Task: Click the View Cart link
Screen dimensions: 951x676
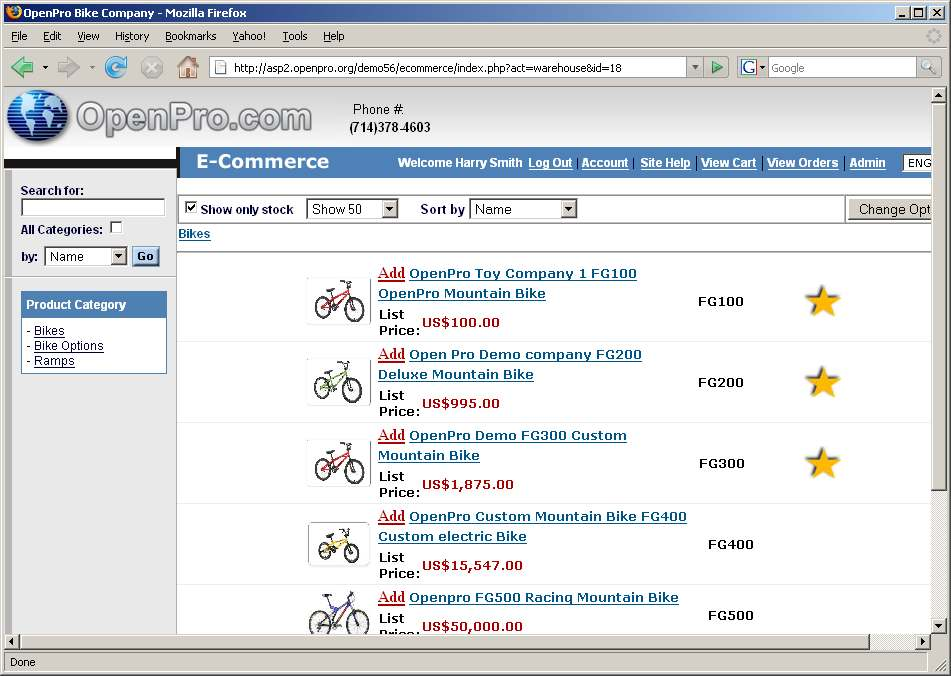Action: [728, 163]
